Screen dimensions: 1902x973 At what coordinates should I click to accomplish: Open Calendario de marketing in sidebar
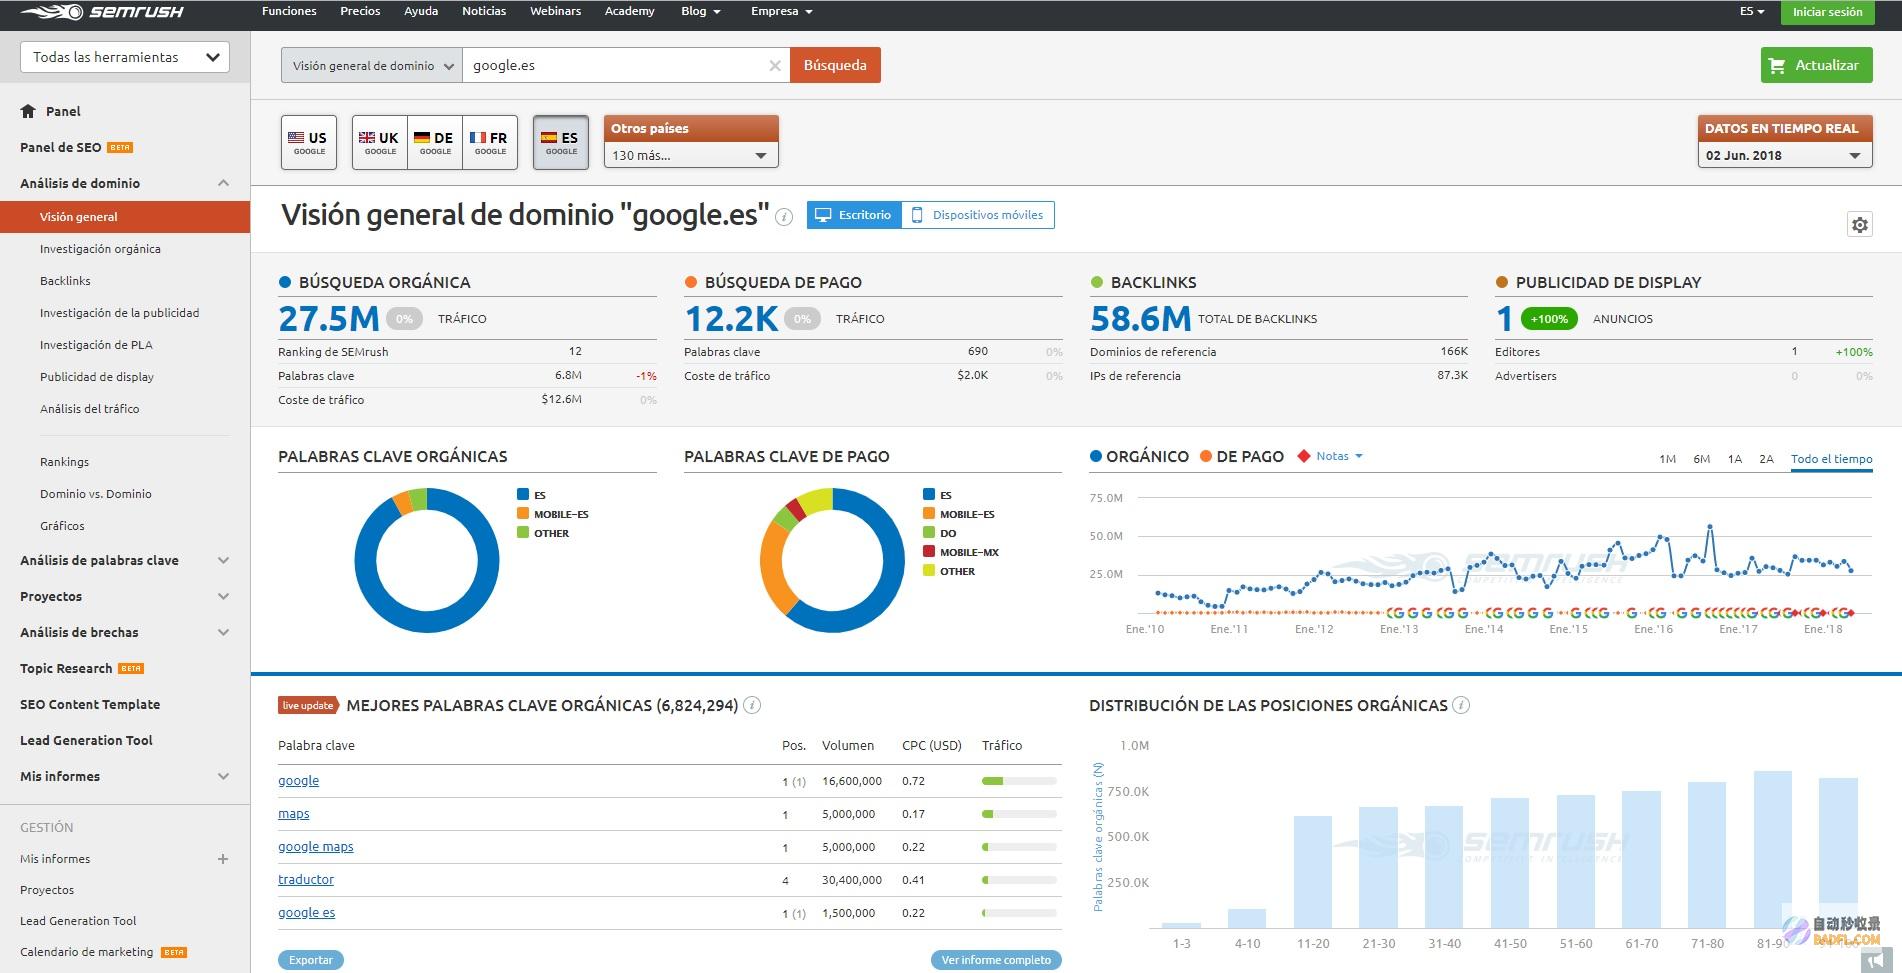tap(87, 952)
